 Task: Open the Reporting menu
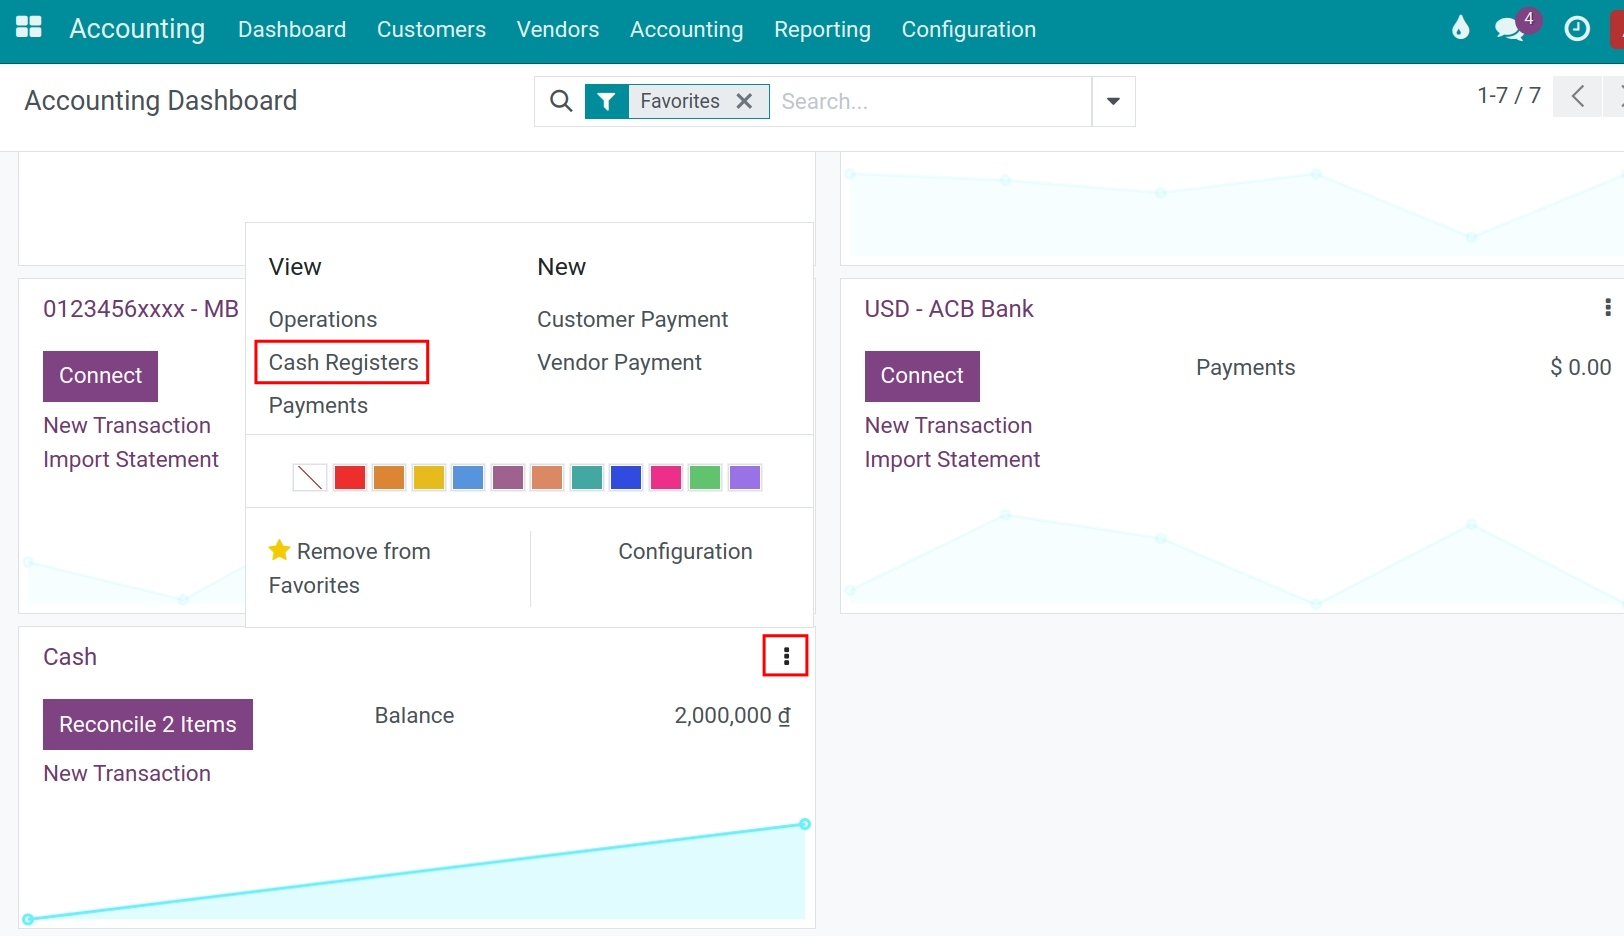coord(822,30)
